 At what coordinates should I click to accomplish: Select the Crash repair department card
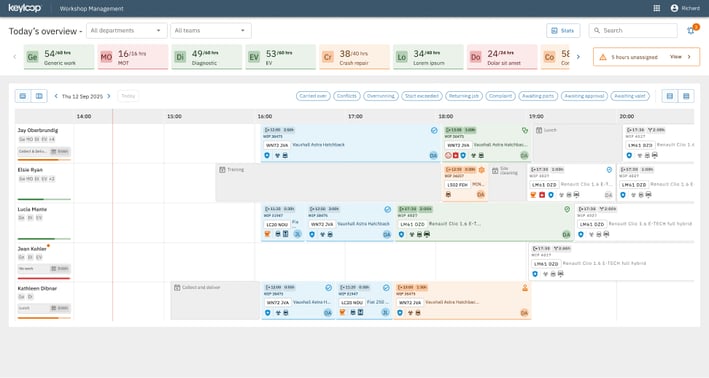pos(354,57)
